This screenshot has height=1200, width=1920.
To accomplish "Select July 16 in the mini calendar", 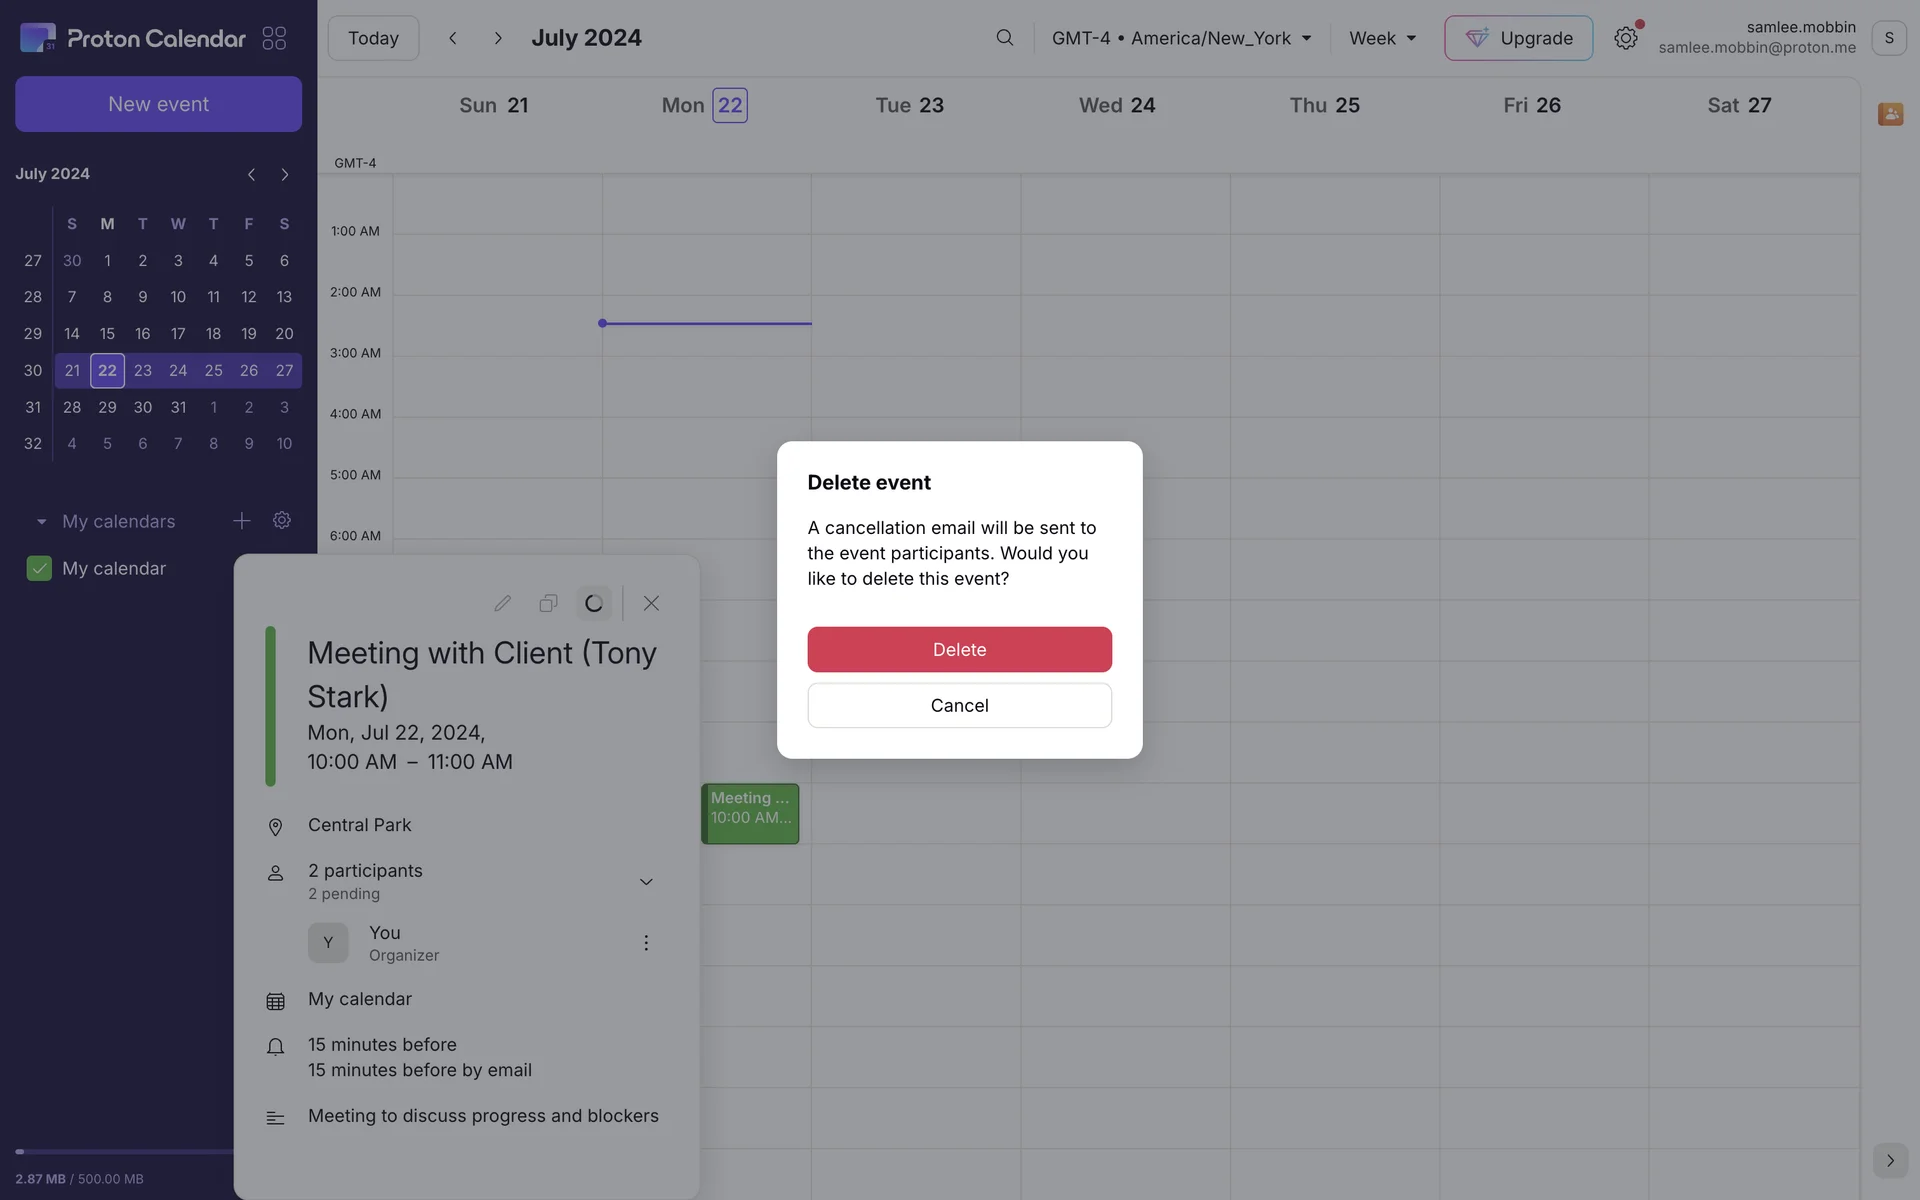I will [x=142, y=334].
